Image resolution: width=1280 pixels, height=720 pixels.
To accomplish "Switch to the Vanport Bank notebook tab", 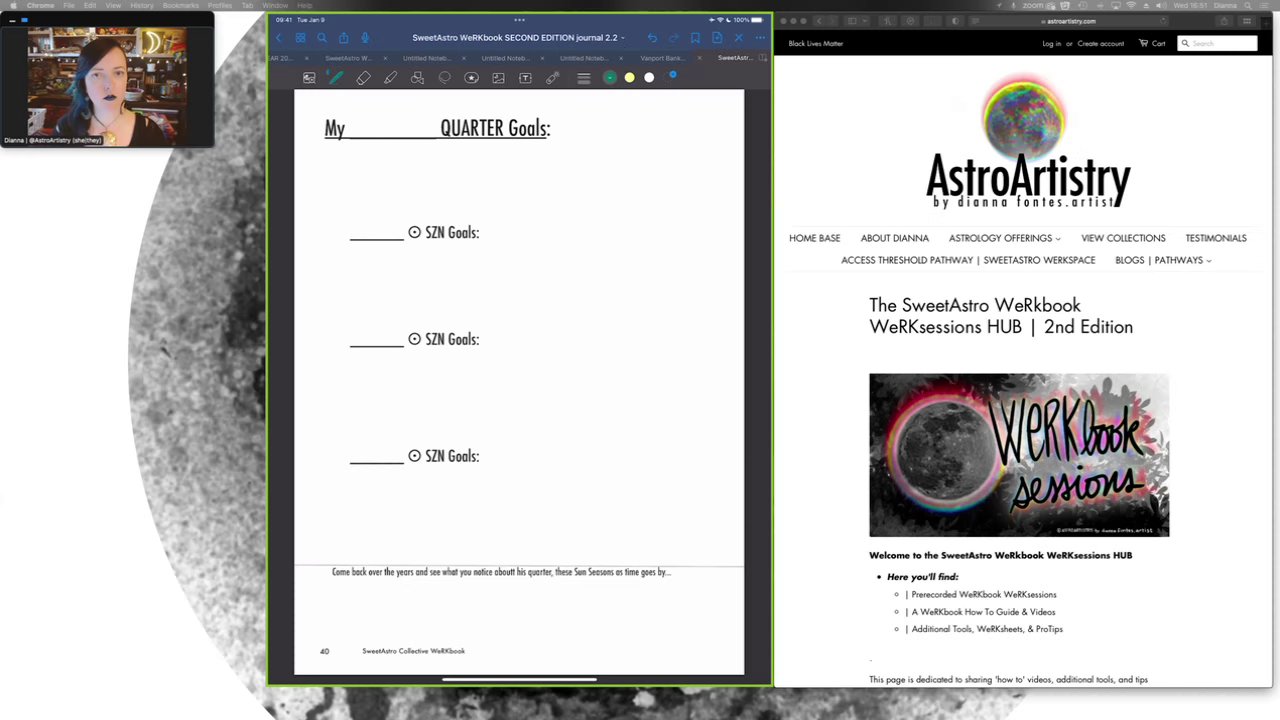I will tap(661, 58).
